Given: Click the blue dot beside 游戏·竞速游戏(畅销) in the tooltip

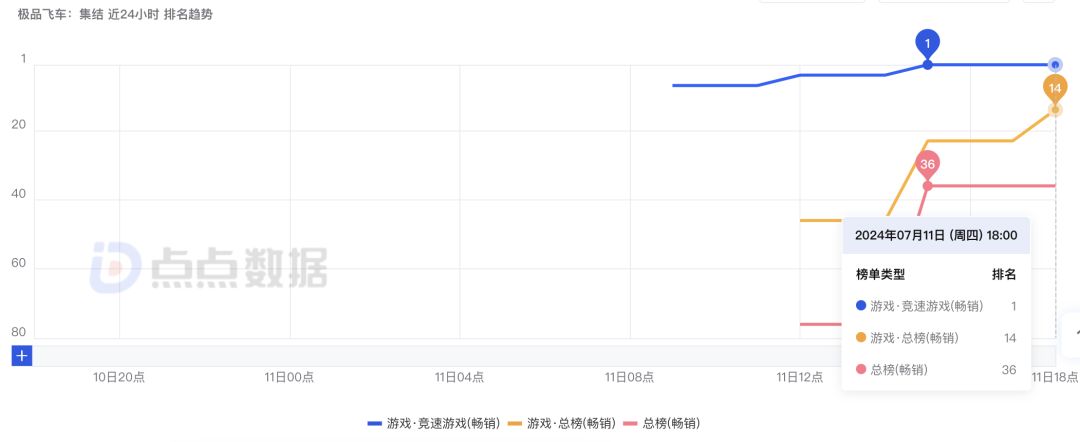Looking at the screenshot, I should coord(861,306).
